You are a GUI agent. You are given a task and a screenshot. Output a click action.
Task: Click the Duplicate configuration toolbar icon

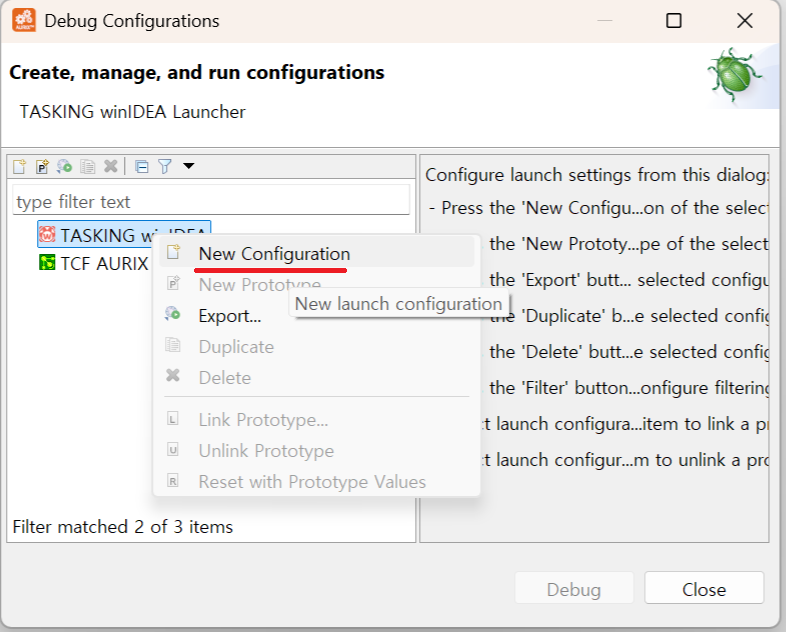pos(88,167)
